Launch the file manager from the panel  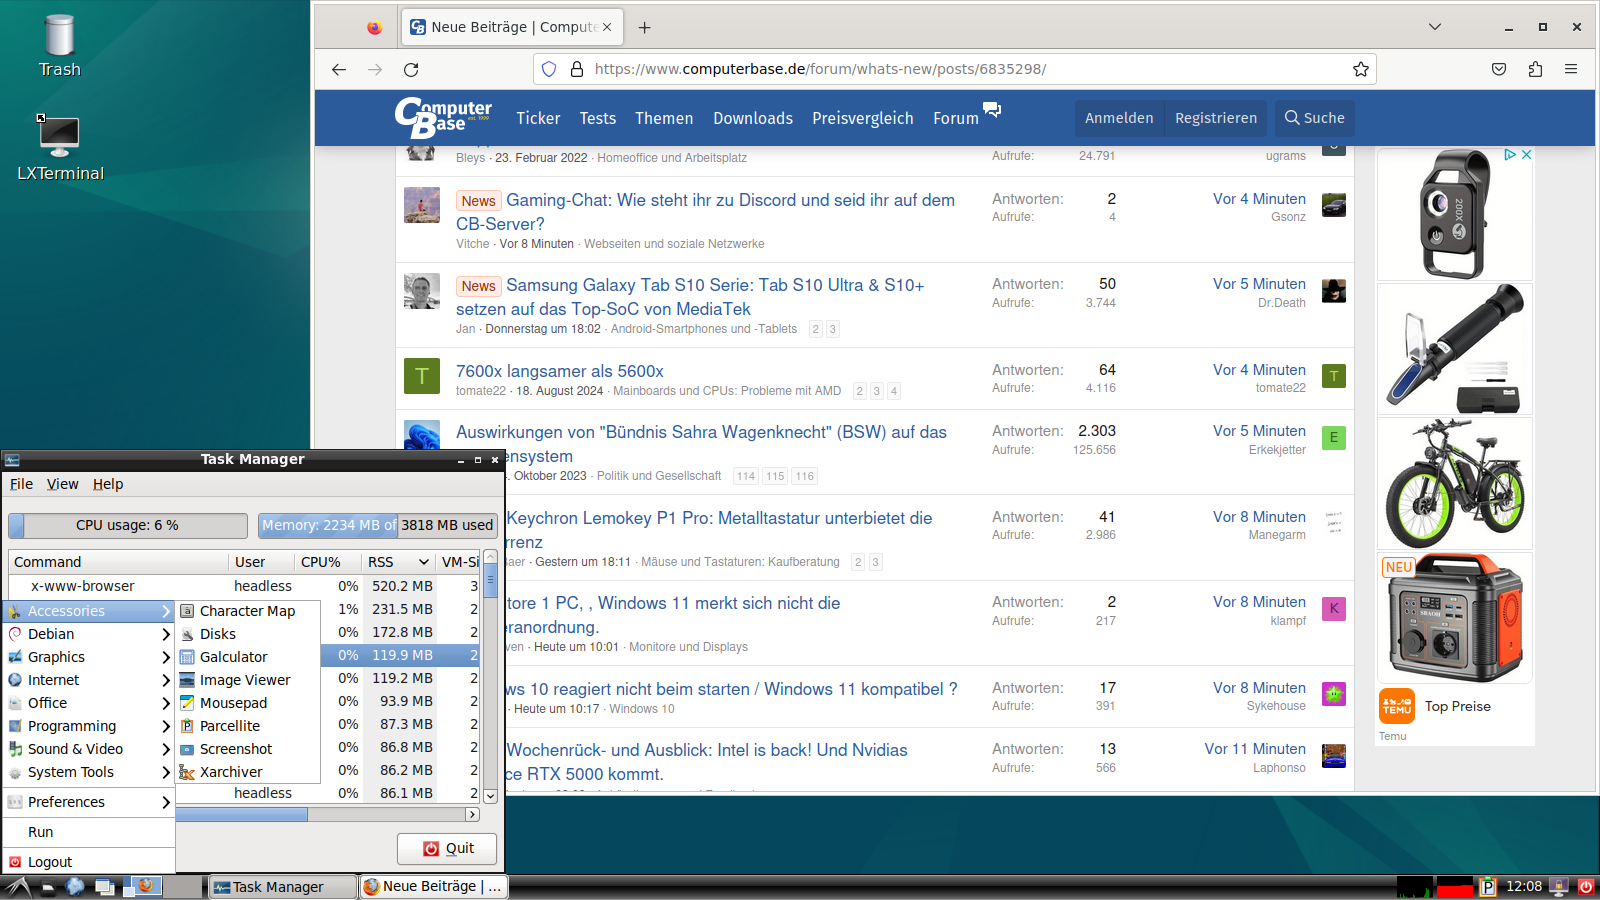46,887
